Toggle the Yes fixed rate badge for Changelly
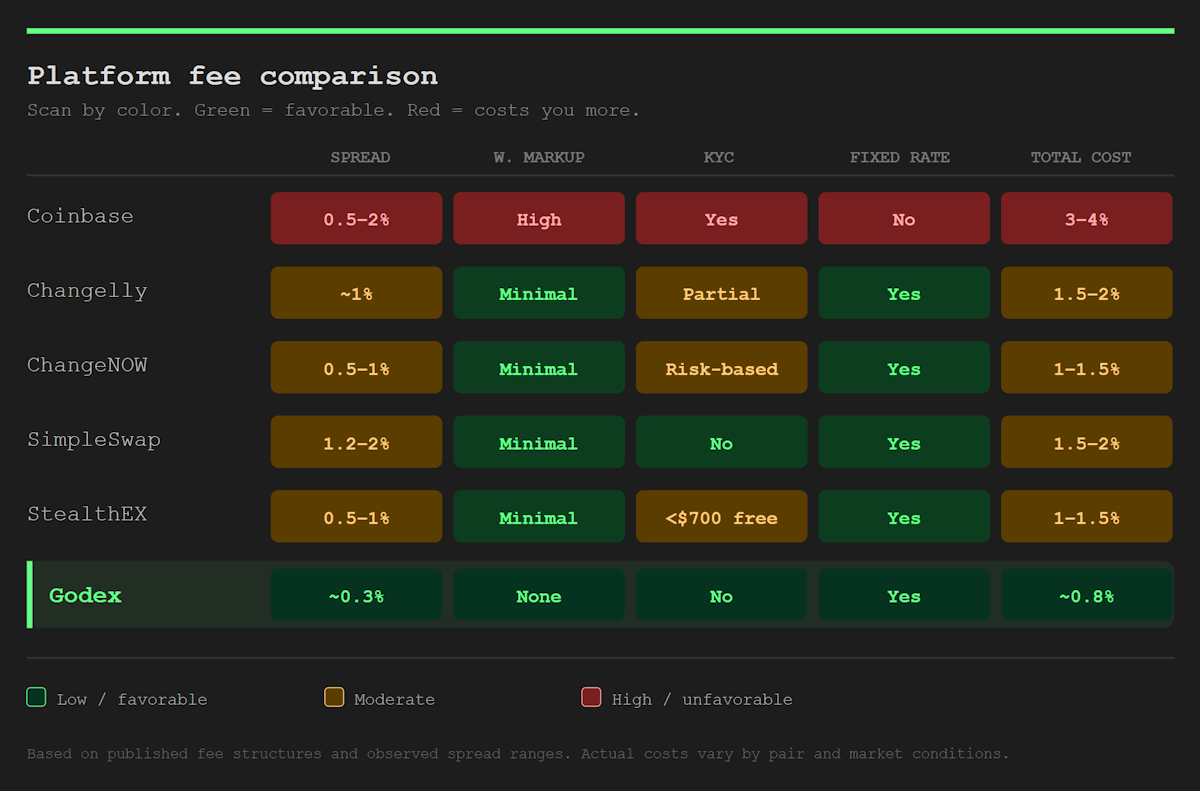This screenshot has width=1200, height=791. pyautogui.click(x=904, y=293)
